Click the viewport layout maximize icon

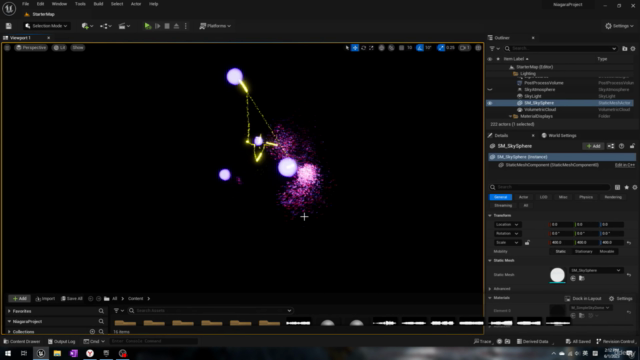(x=478, y=48)
